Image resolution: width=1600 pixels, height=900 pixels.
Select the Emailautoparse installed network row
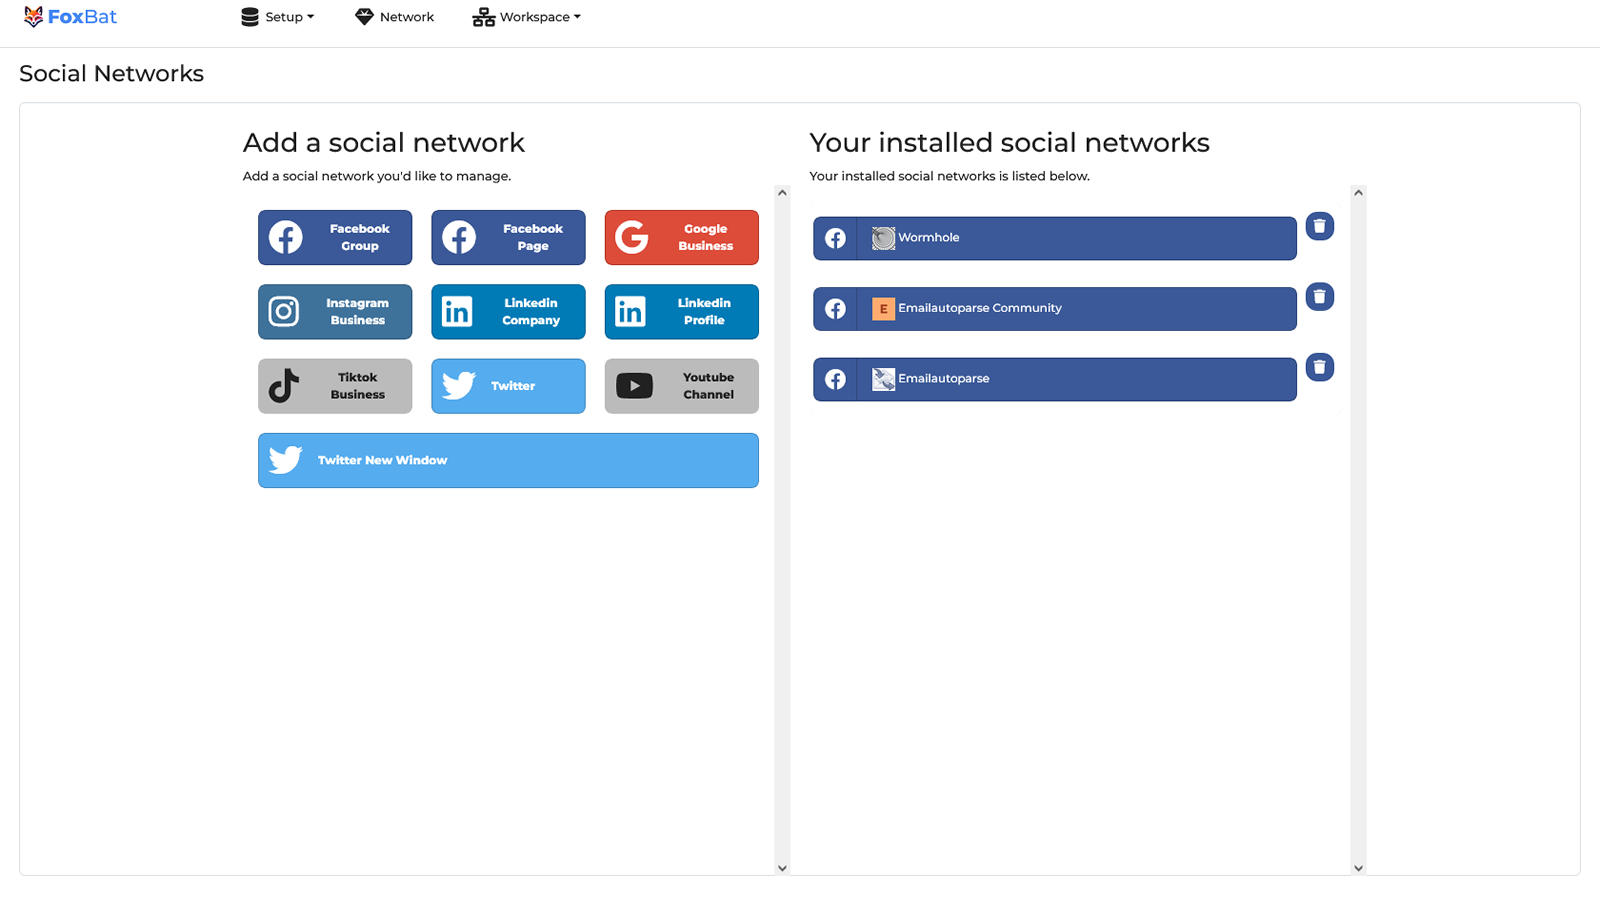click(x=1055, y=379)
